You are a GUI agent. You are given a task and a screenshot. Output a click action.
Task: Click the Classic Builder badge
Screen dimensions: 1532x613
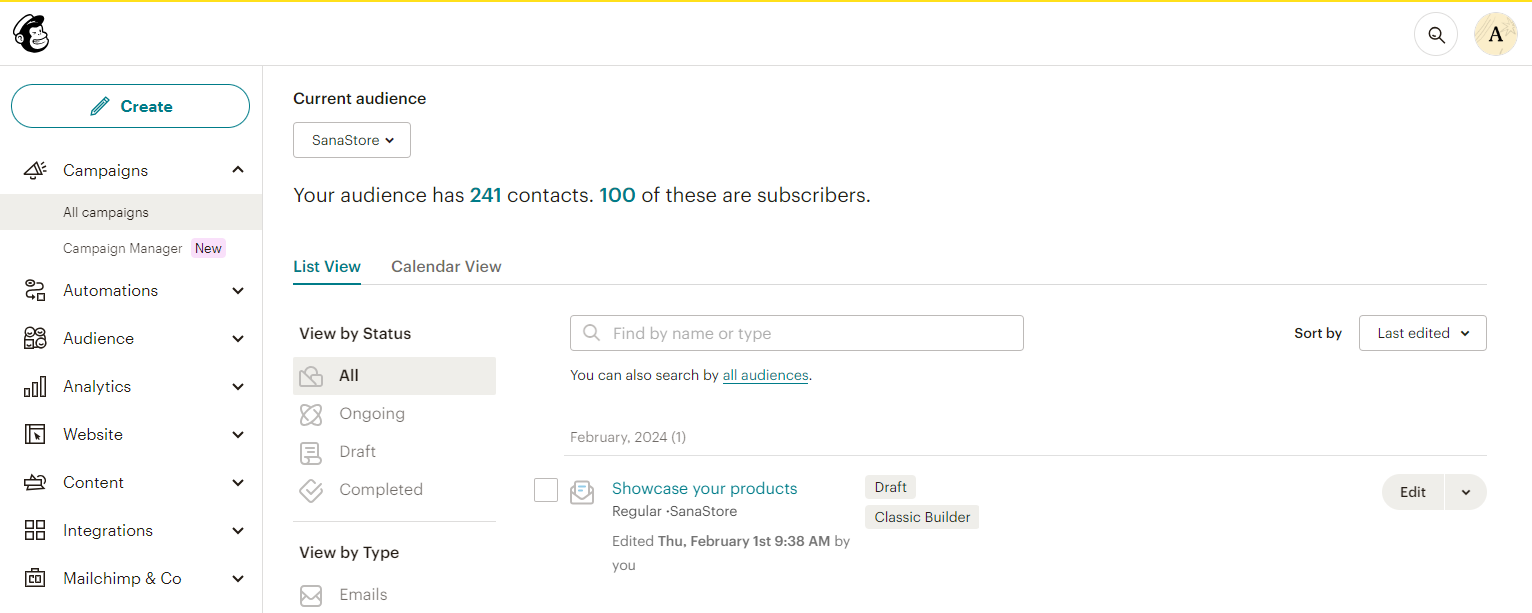(x=922, y=517)
